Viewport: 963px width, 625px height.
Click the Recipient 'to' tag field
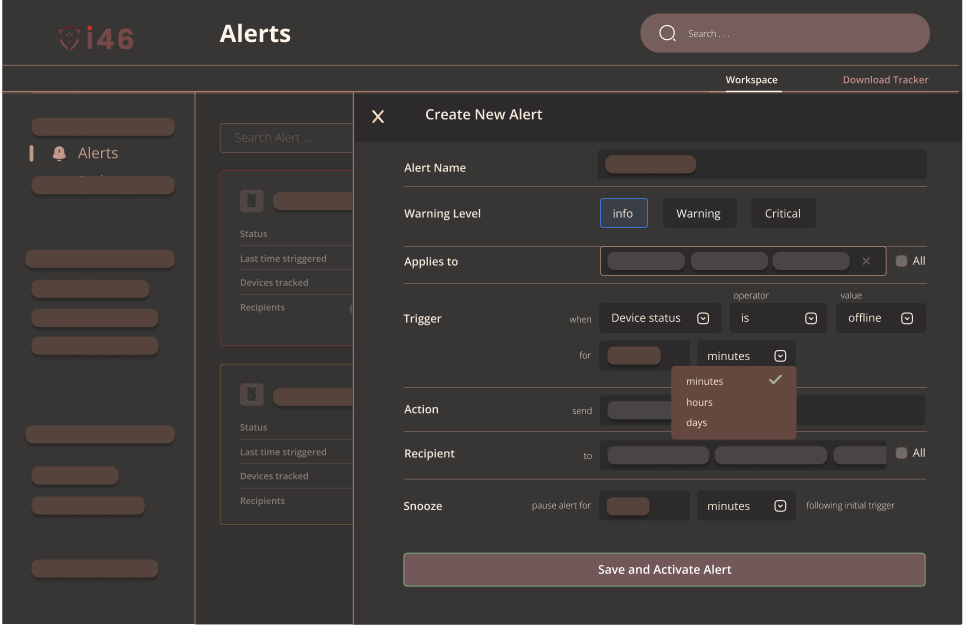[x=743, y=455]
